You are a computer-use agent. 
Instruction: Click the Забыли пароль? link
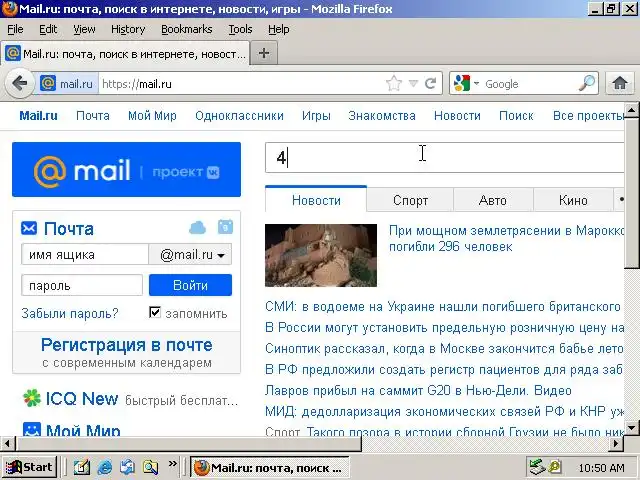70,313
